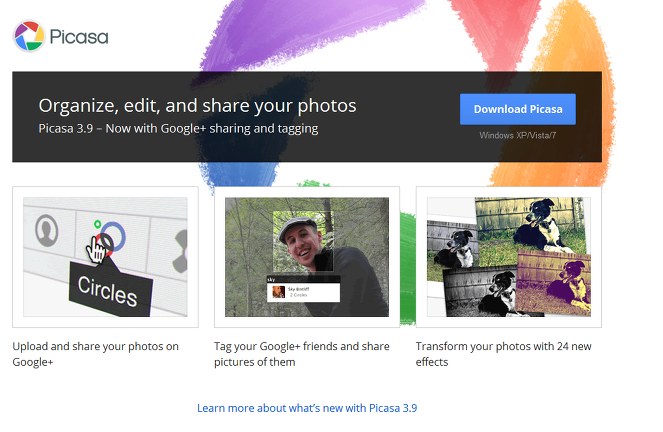
Task: Click 'Picasa 3.9 – Now with Google+' subtitle
Action: pyautogui.click(x=178, y=129)
